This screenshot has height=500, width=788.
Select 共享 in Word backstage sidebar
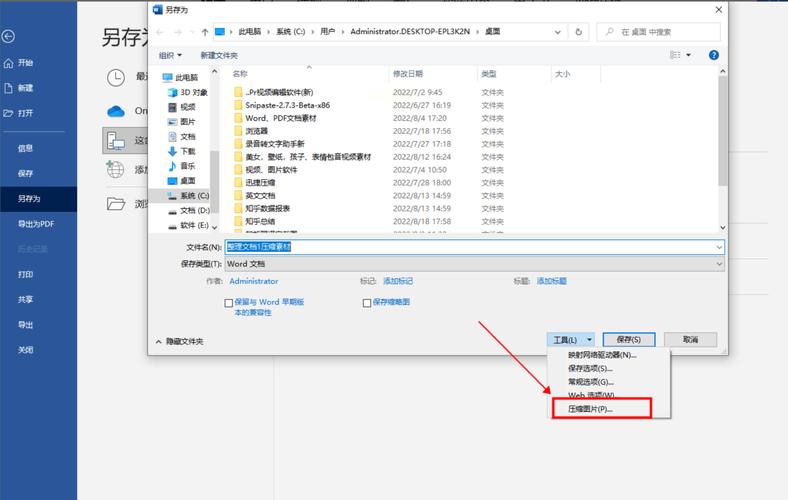pyautogui.click(x=25, y=299)
